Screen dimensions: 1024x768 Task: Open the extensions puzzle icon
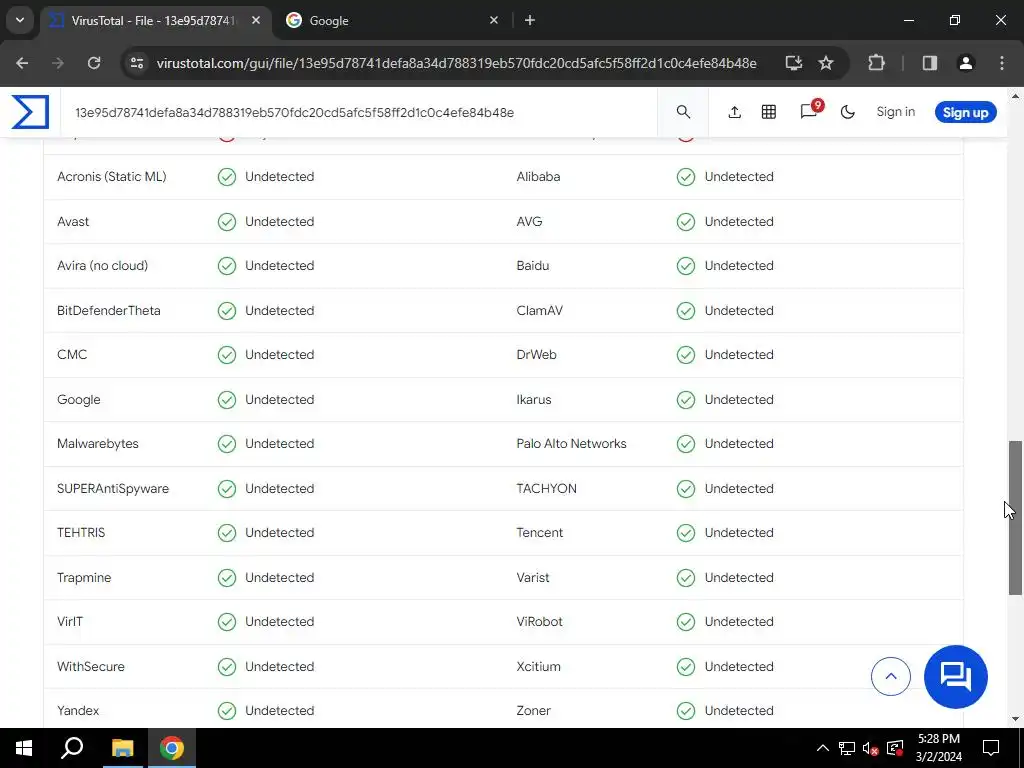(x=876, y=63)
